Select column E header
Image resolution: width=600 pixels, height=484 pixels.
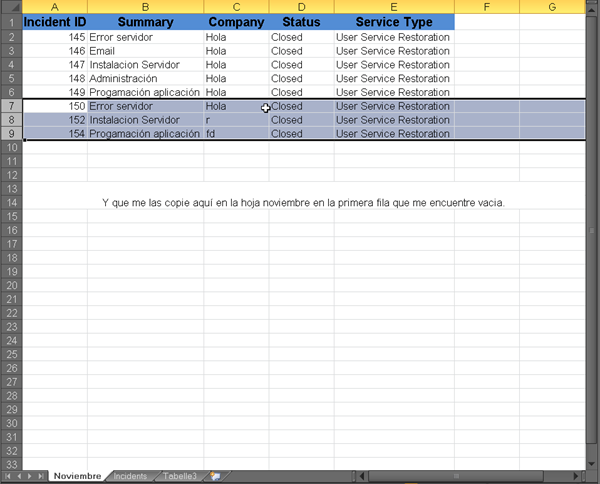394,7
